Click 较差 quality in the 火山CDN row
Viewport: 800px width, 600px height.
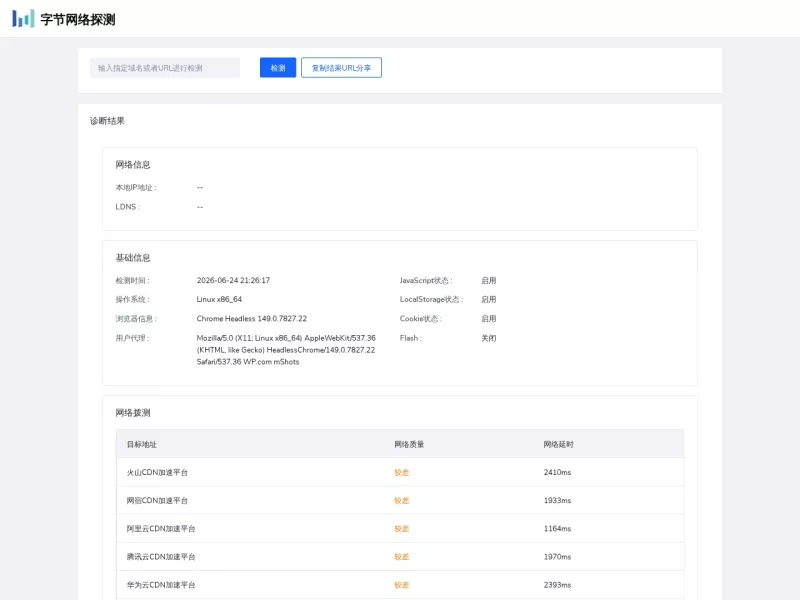point(402,472)
